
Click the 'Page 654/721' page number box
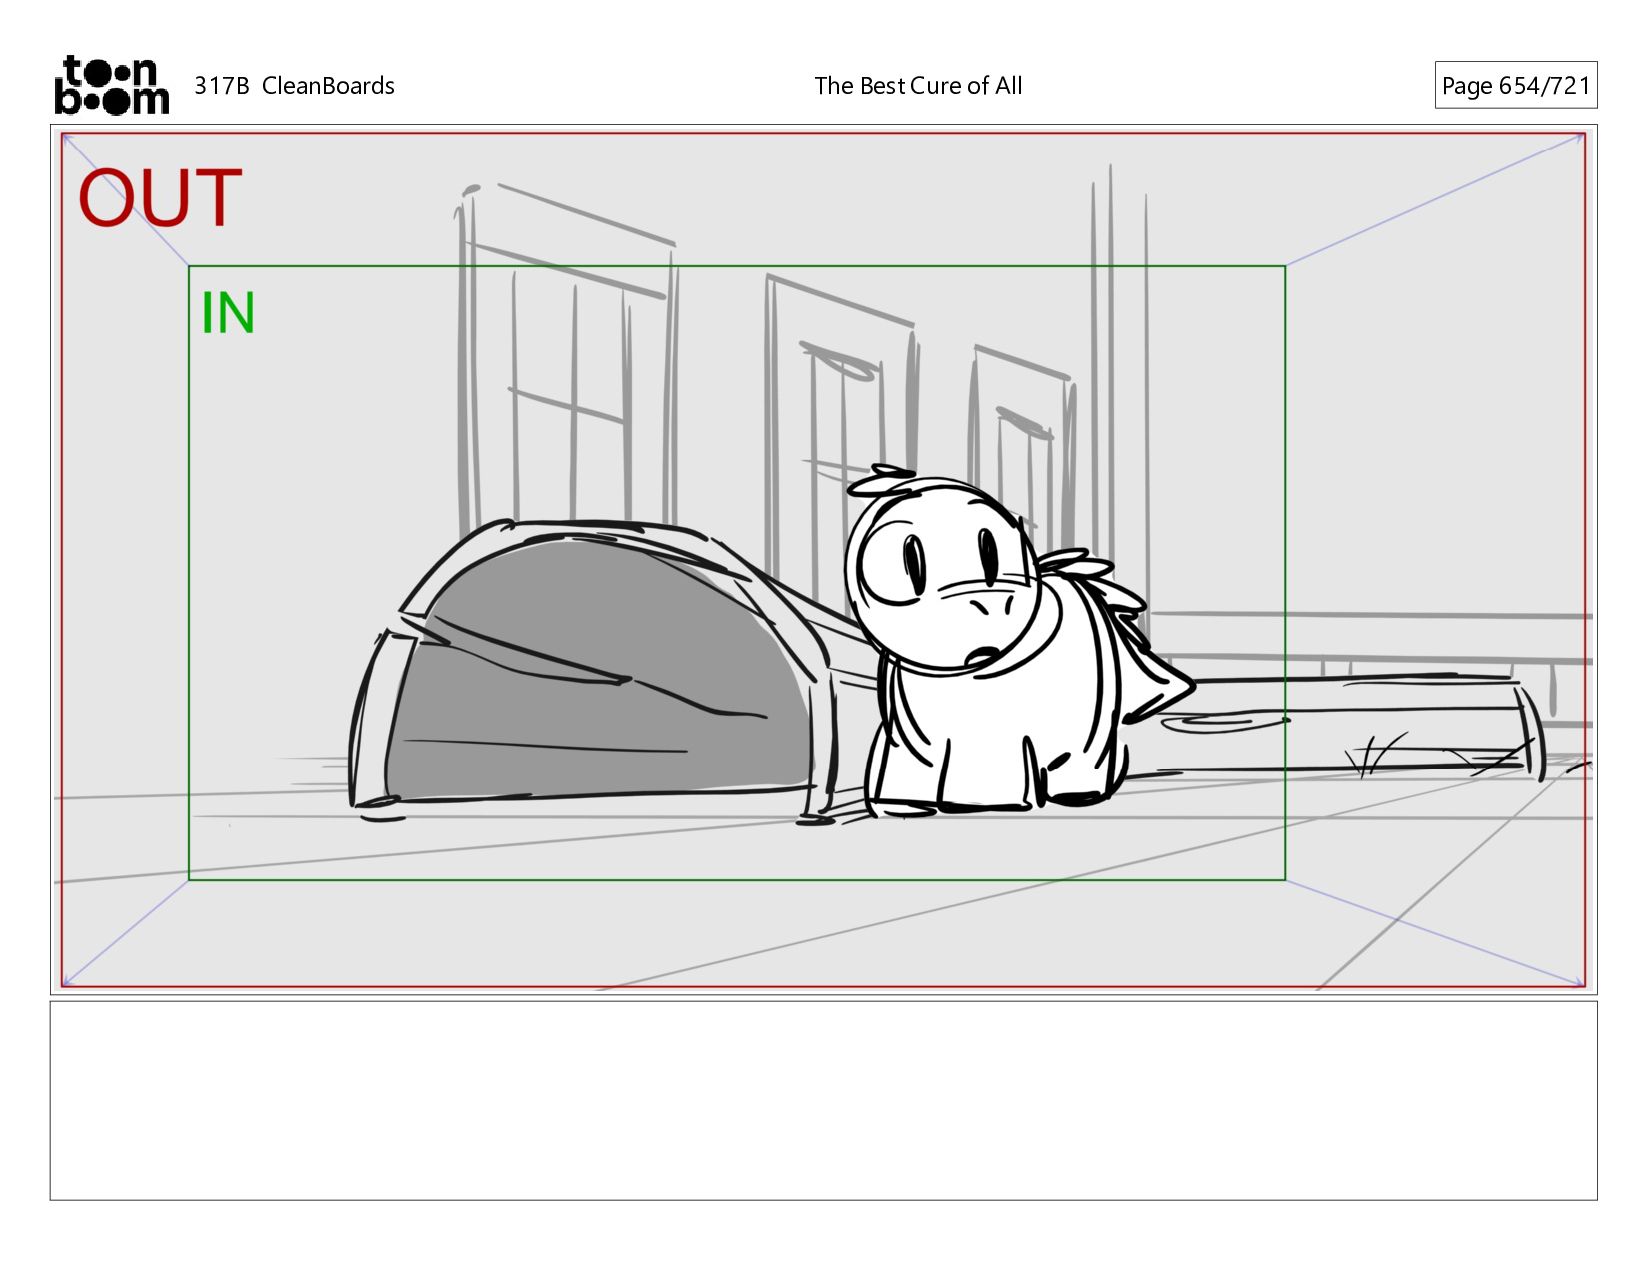tap(1515, 85)
